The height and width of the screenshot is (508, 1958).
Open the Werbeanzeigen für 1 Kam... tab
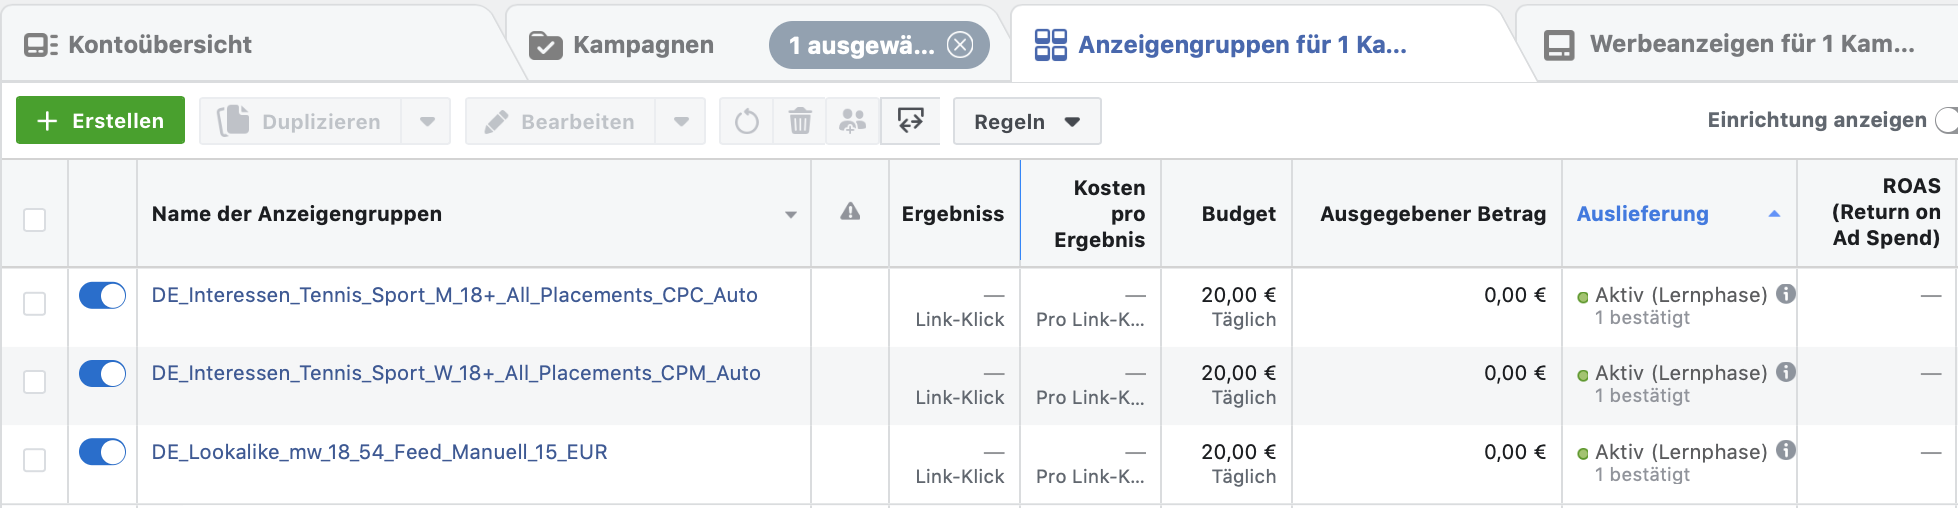coord(1729,45)
